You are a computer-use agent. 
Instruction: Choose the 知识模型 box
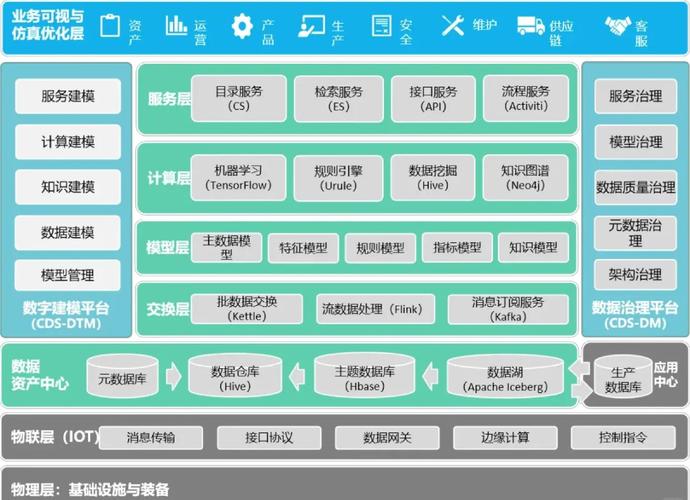pos(533,248)
